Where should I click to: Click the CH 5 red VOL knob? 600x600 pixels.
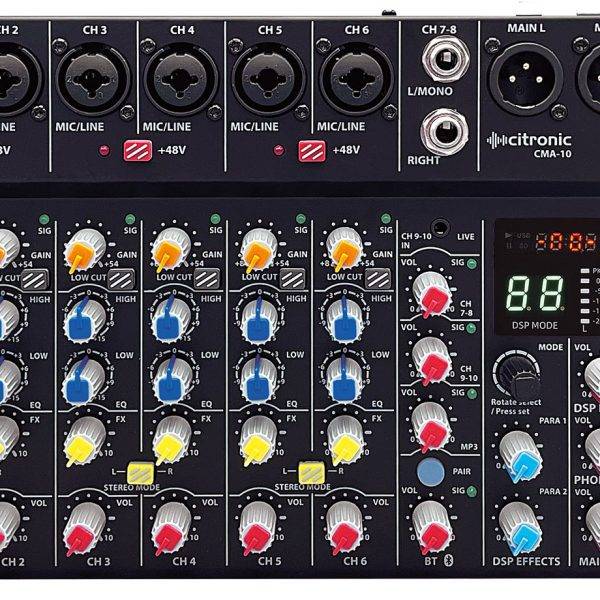258,527
